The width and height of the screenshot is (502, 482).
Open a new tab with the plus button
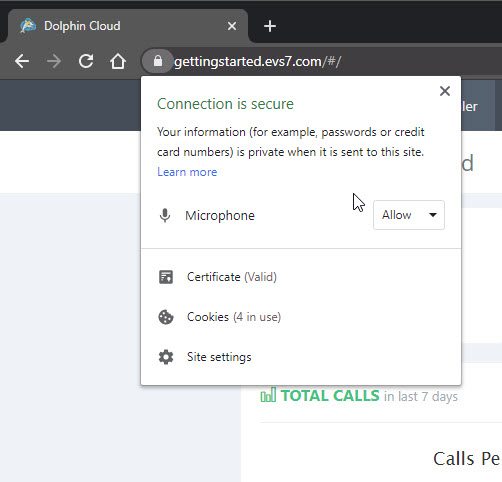[x=270, y=26]
